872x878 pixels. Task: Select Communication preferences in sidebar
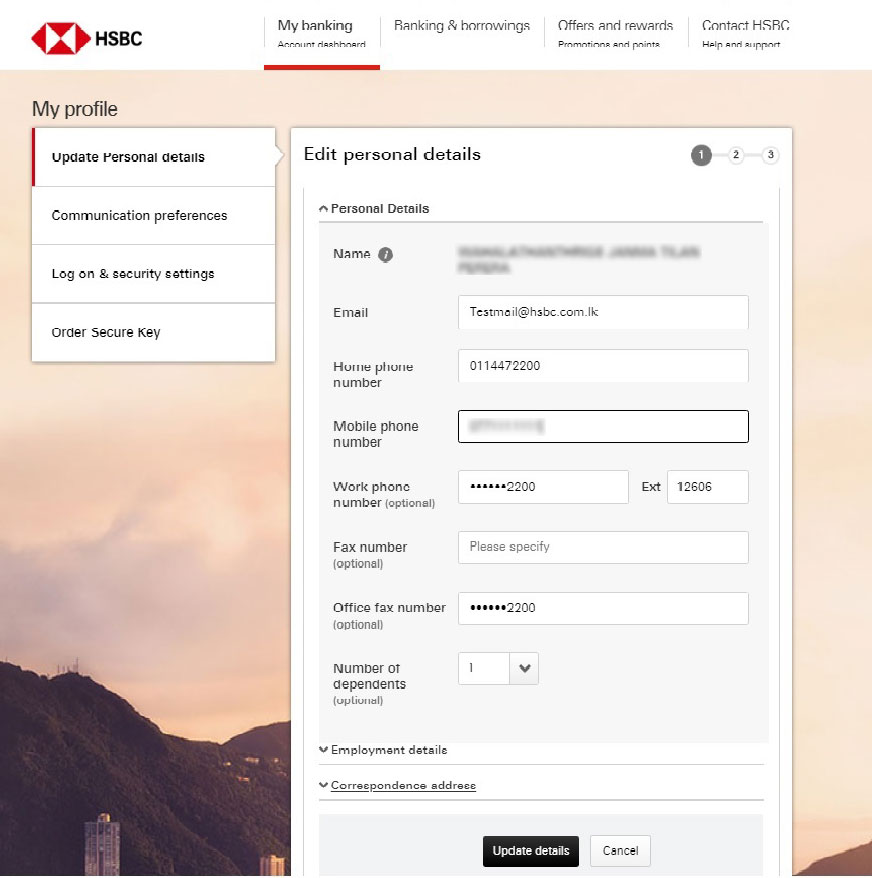153,216
